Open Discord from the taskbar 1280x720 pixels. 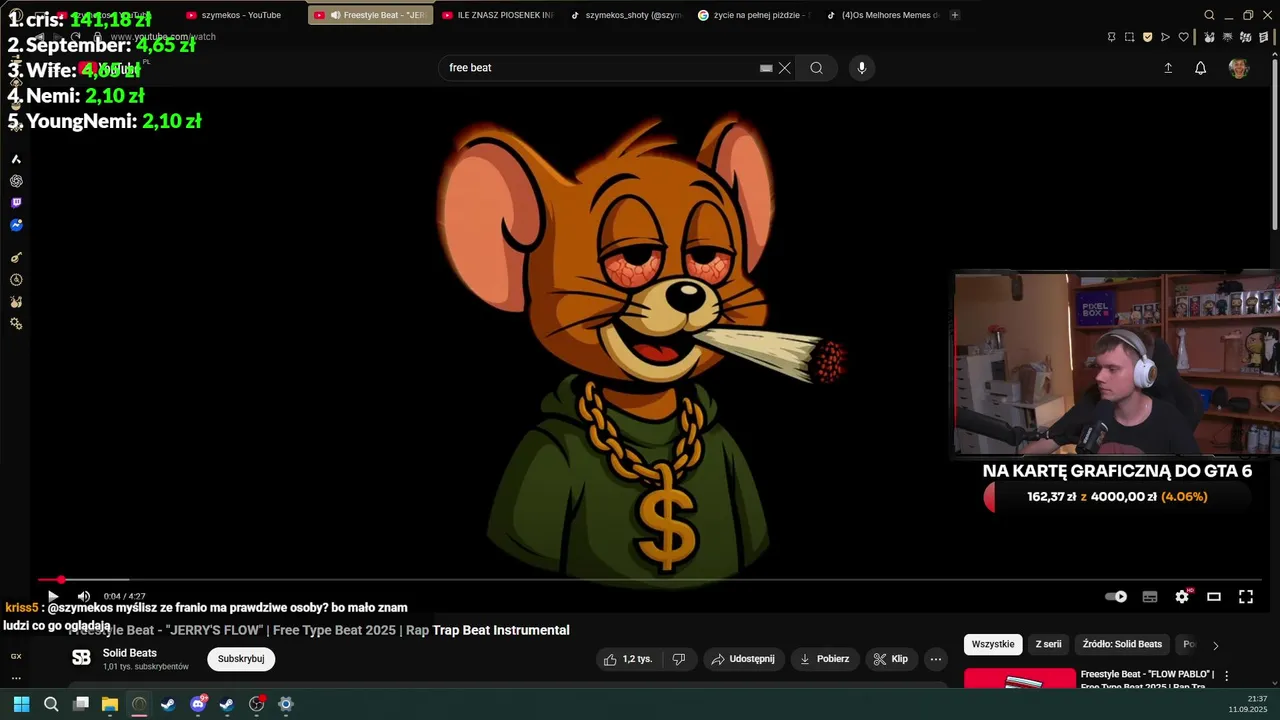pyautogui.click(x=198, y=704)
